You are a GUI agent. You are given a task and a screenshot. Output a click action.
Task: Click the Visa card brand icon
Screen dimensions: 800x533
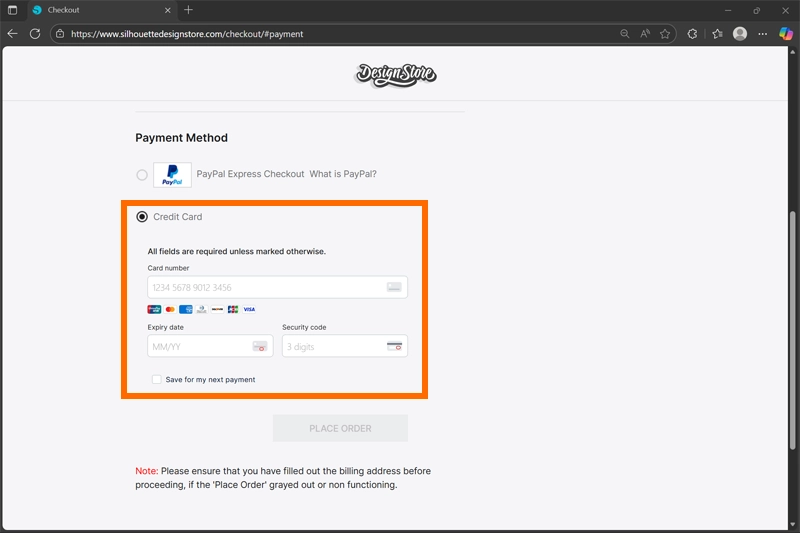click(249, 310)
